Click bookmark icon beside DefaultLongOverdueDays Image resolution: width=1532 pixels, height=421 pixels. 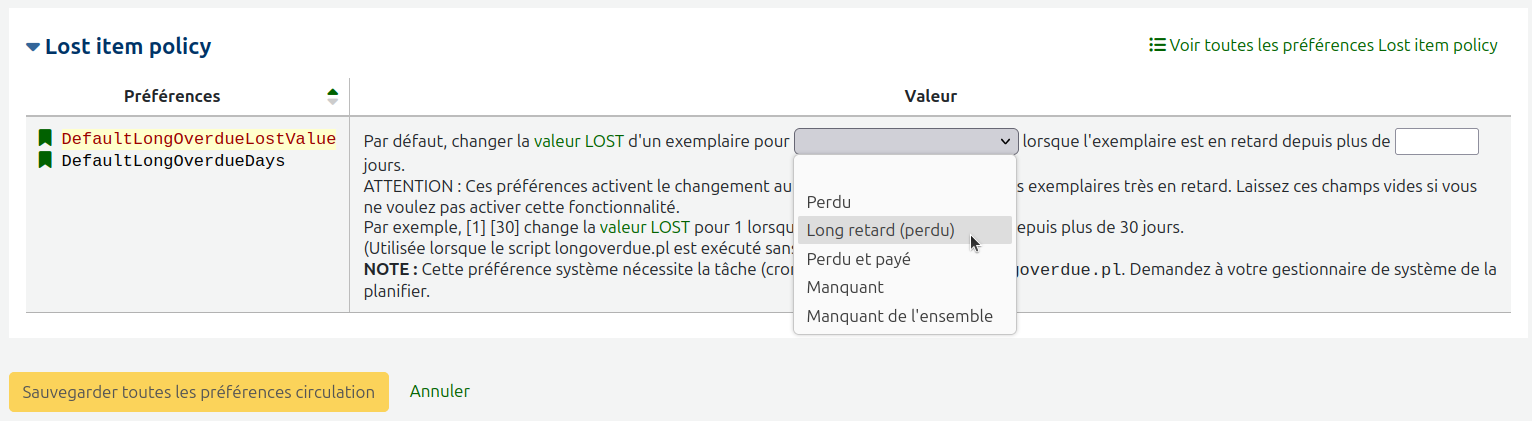(x=45, y=160)
